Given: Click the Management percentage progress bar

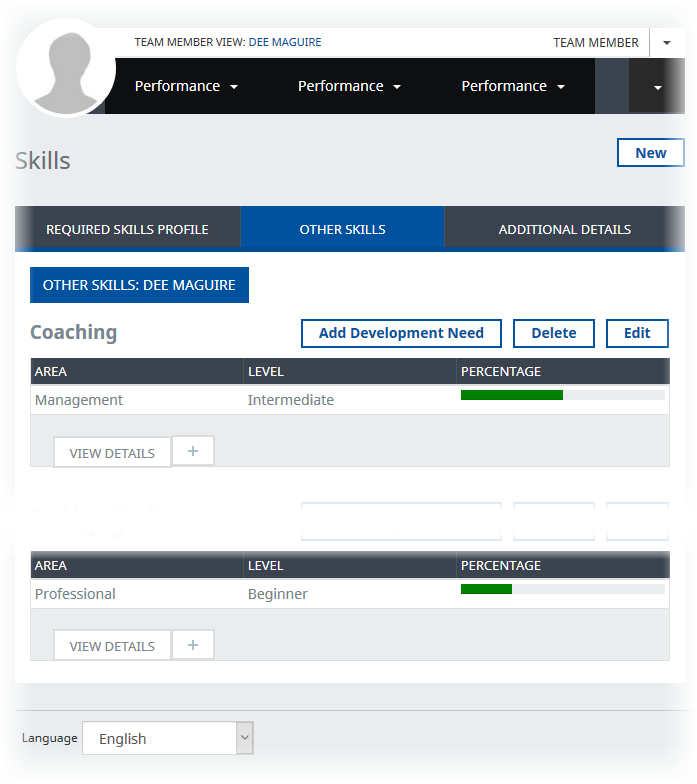Looking at the screenshot, I should pyautogui.click(x=562, y=396).
